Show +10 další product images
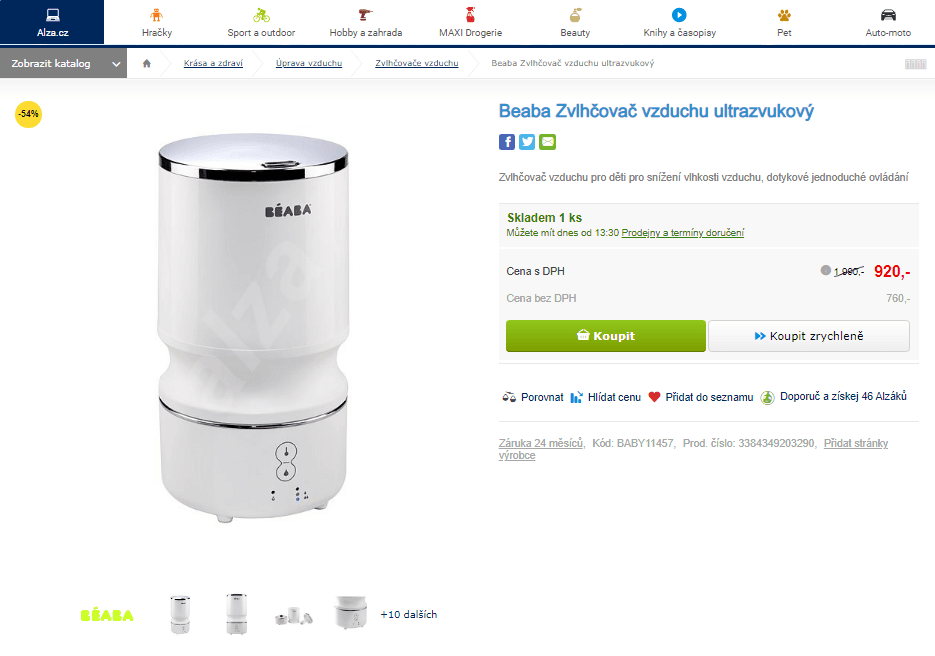This screenshot has width=935, height=656. tap(408, 614)
